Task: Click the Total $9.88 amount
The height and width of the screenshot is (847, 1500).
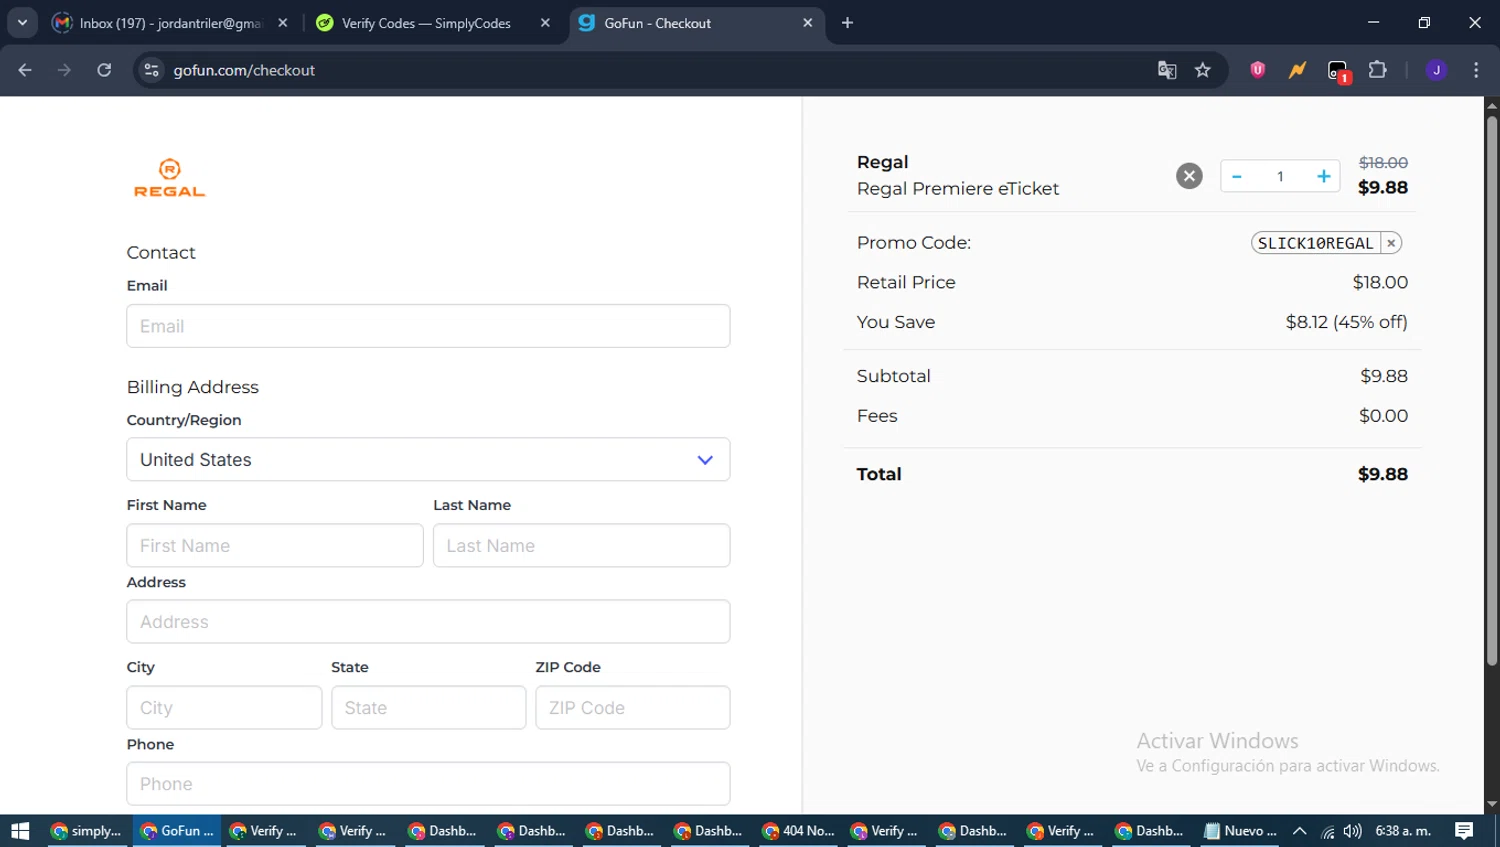Action: pyautogui.click(x=1383, y=474)
